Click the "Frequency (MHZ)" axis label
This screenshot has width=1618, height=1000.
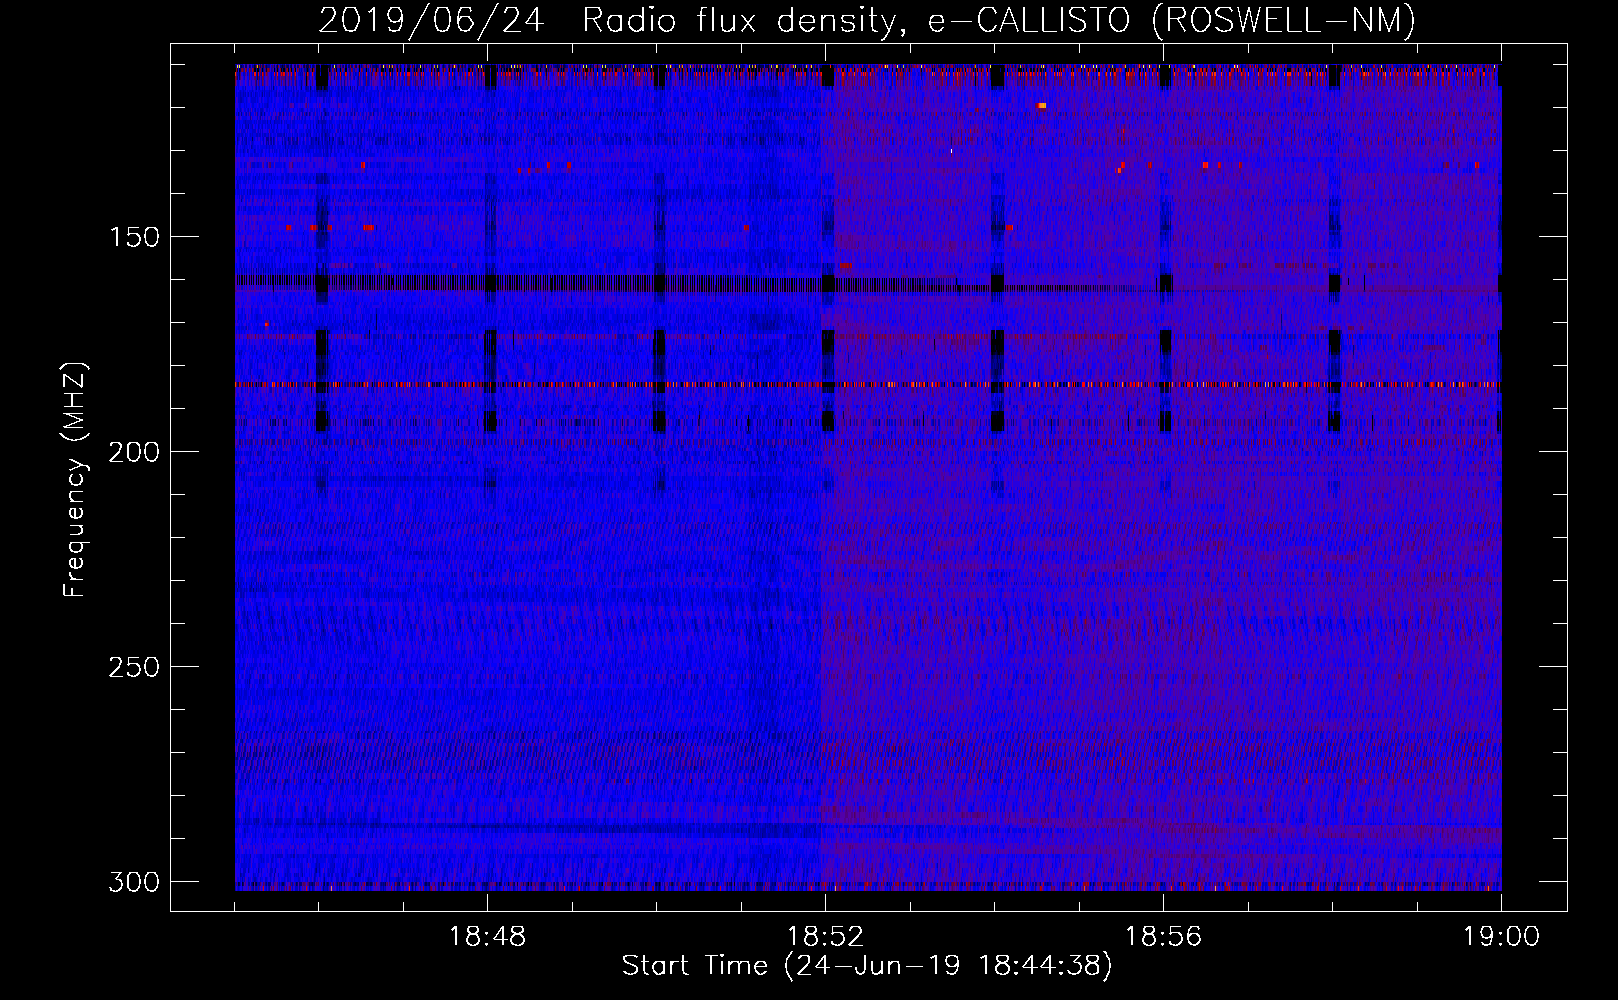[75, 479]
